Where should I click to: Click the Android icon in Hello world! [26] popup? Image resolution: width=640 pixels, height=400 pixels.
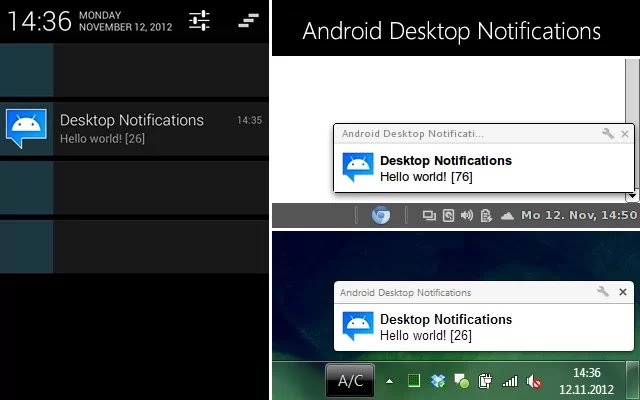point(358,325)
